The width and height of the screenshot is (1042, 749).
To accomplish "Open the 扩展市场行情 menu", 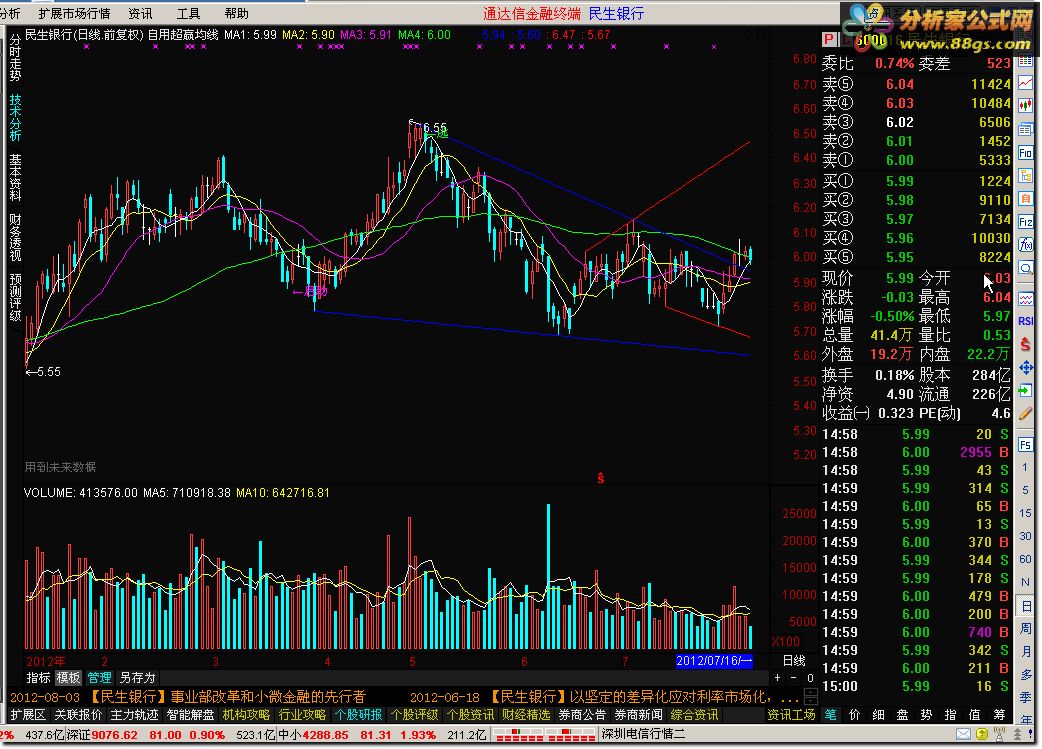I will [74, 13].
